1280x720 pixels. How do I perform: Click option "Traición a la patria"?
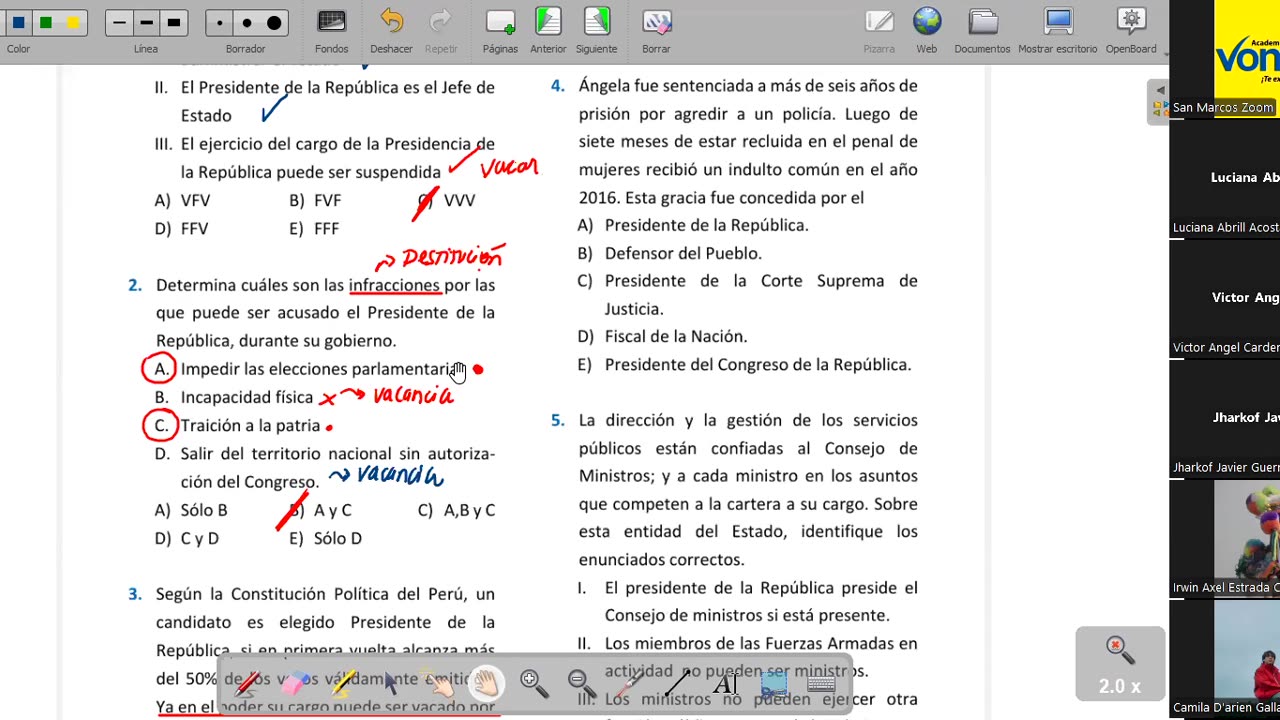point(250,426)
